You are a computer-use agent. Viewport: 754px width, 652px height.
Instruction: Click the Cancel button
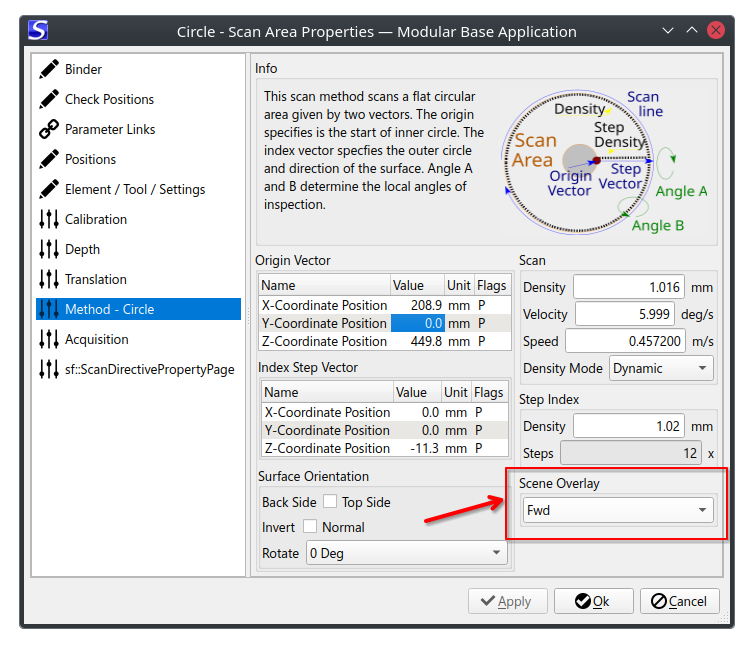tap(679, 601)
